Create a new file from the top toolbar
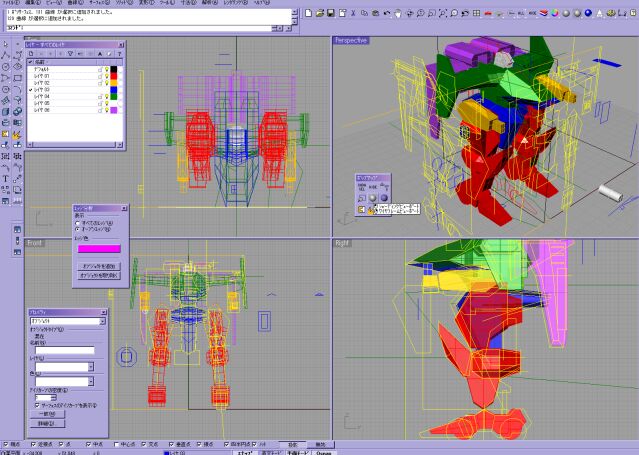 308,13
